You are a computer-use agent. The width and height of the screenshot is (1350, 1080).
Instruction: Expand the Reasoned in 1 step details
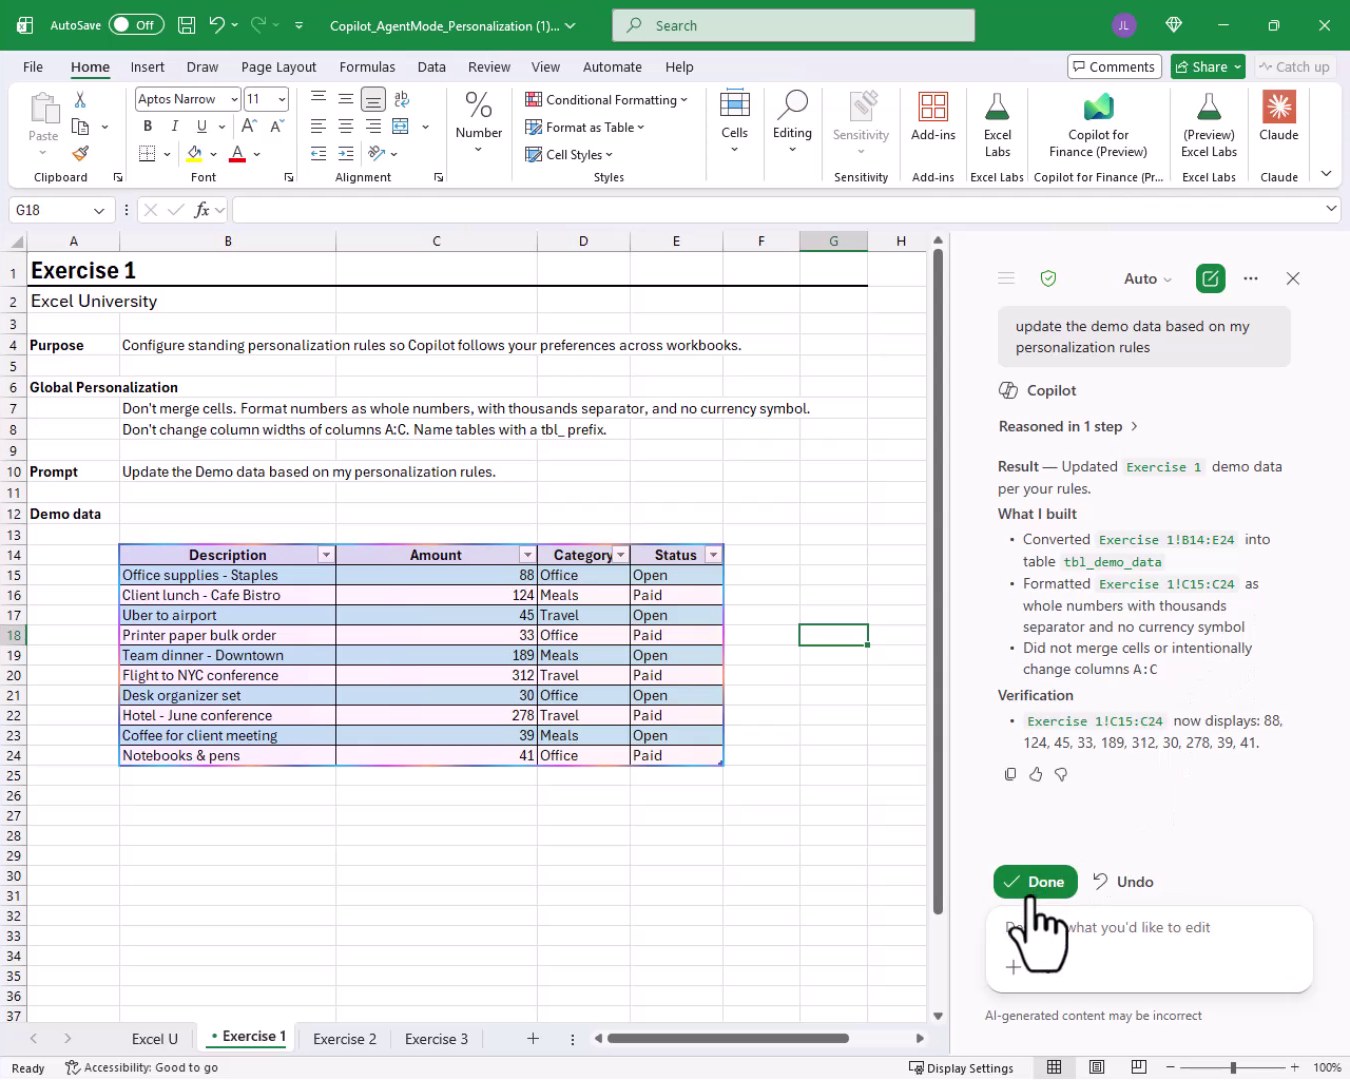click(x=1068, y=427)
